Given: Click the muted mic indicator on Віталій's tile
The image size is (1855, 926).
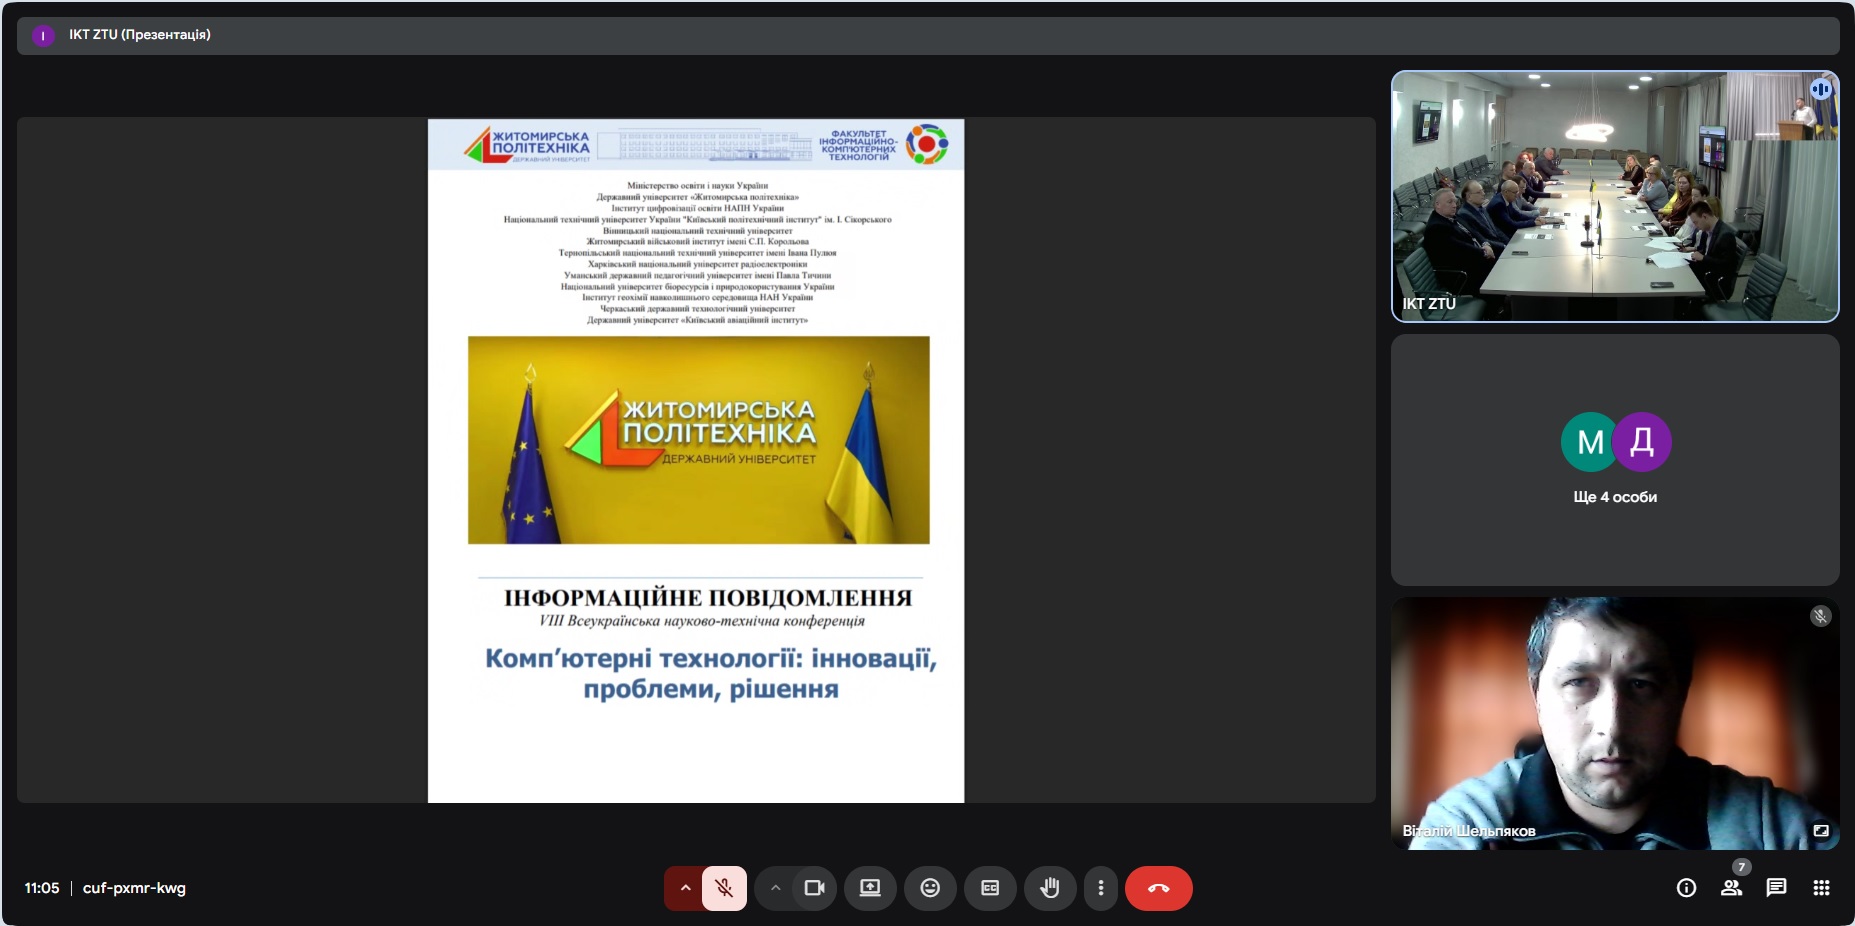Looking at the screenshot, I should click(x=1820, y=616).
